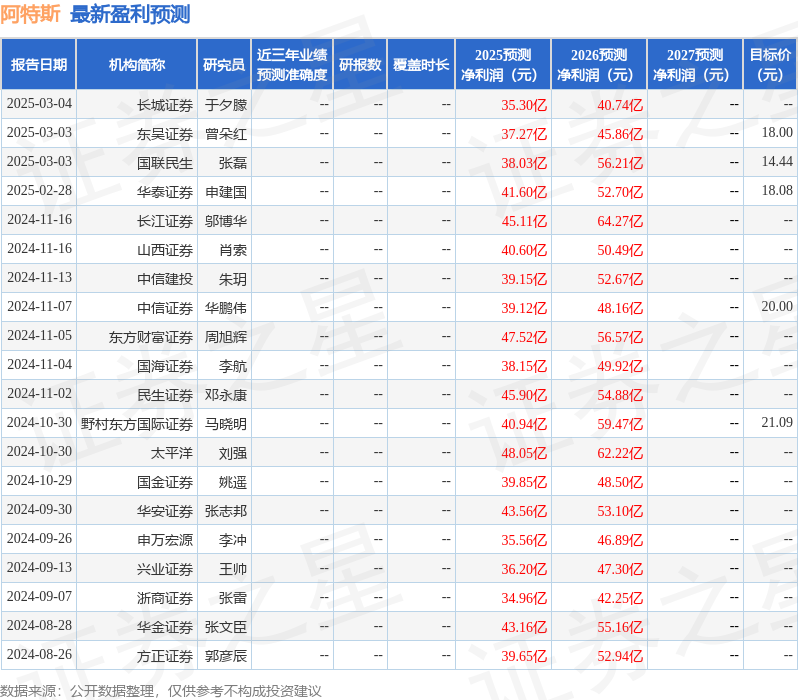The height and width of the screenshot is (700, 798).
Task: Select the 45.90亿 profit value
Action: [524, 396]
